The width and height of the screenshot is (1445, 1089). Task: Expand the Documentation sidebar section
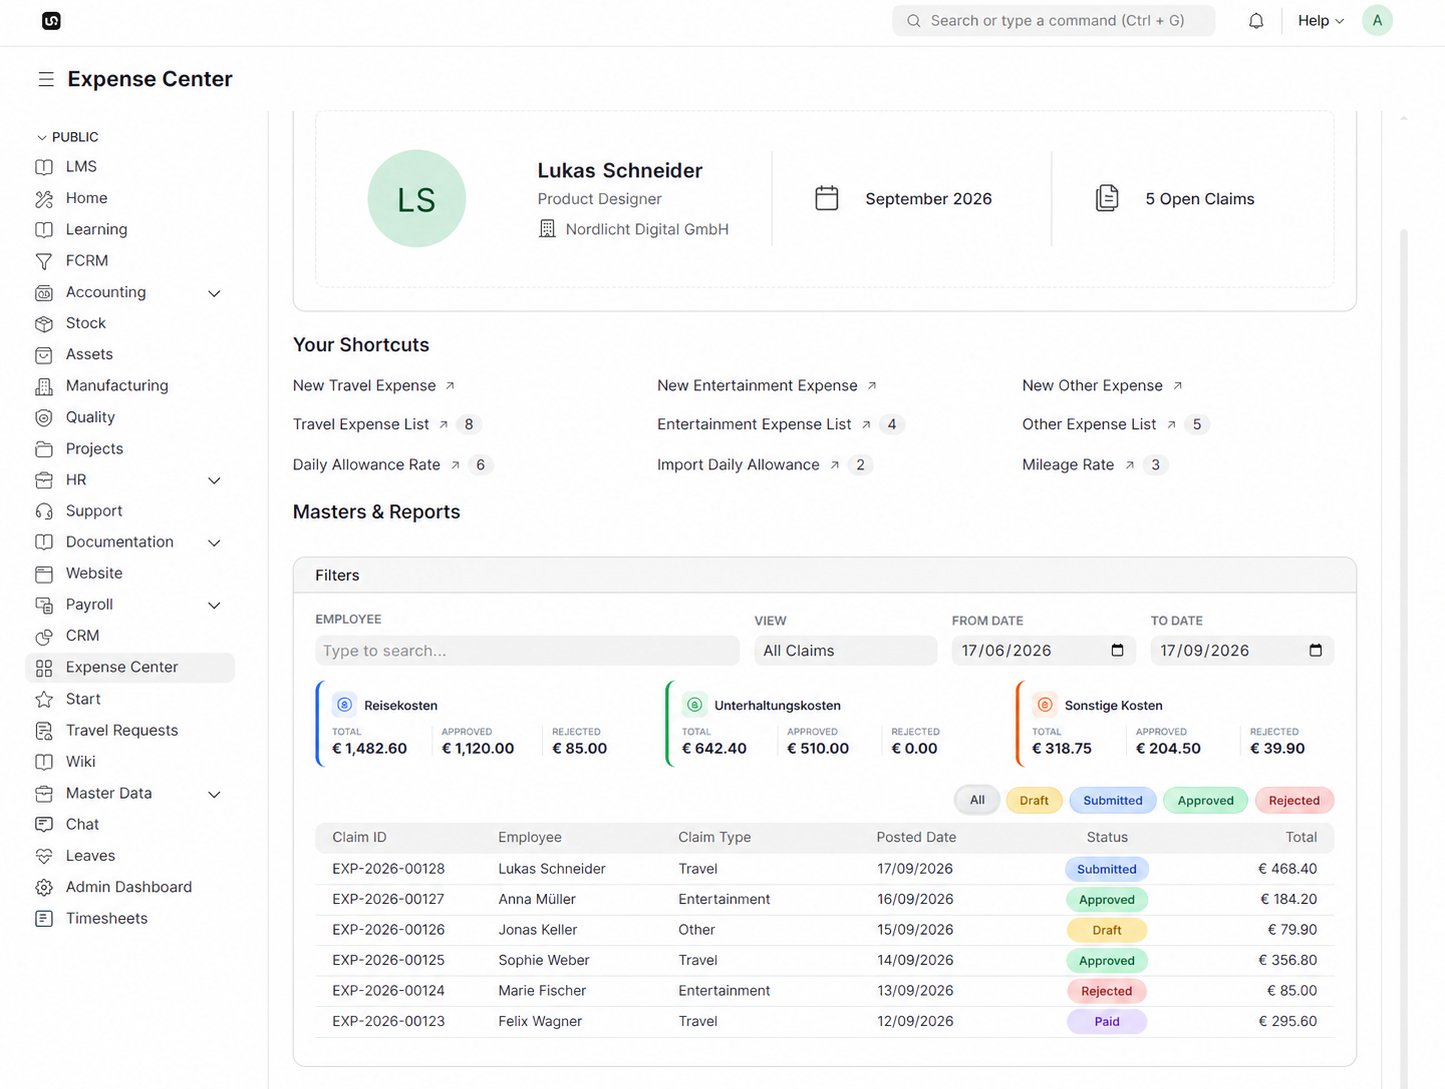(214, 542)
